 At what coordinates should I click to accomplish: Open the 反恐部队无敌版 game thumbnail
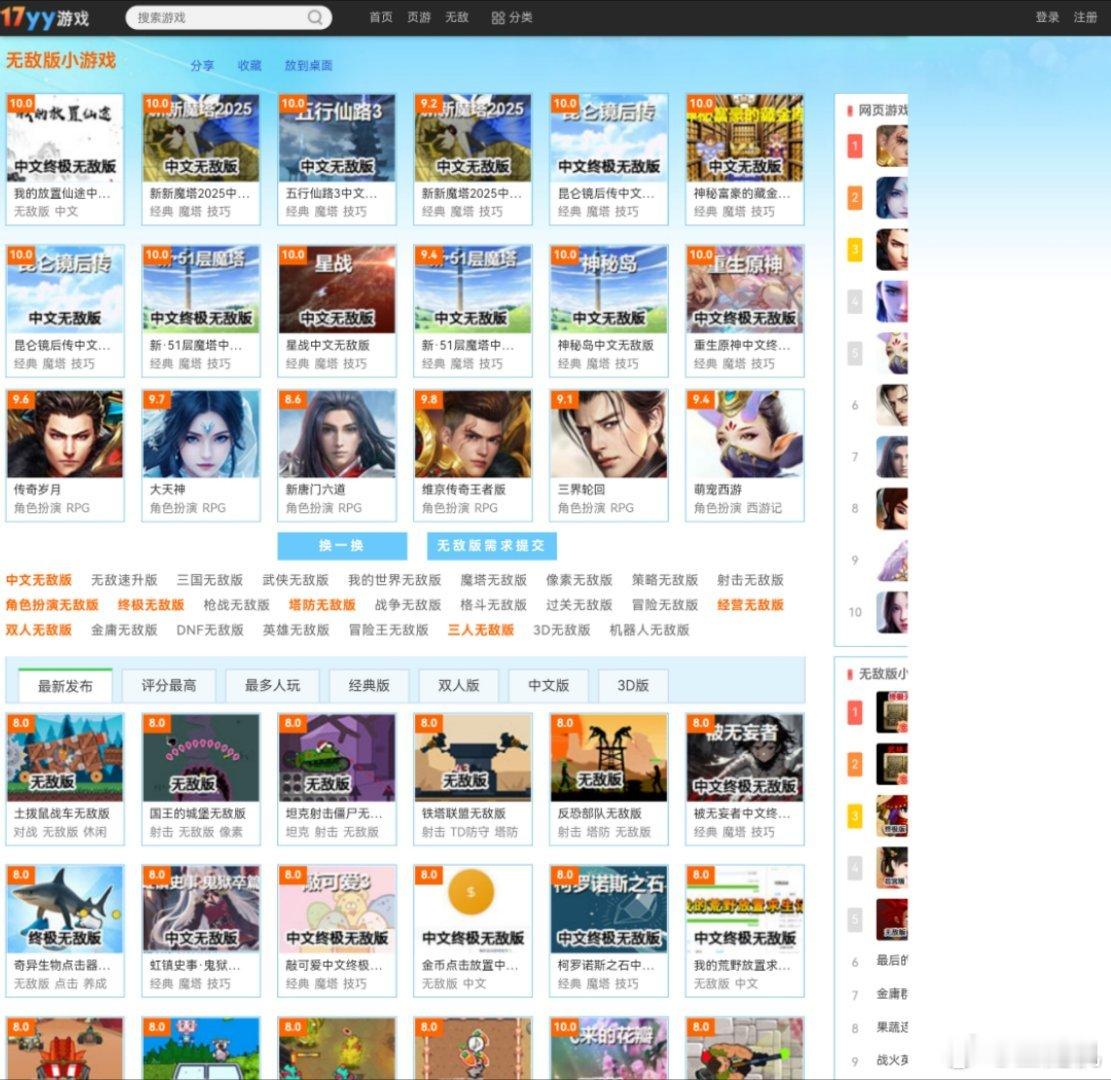(x=609, y=758)
